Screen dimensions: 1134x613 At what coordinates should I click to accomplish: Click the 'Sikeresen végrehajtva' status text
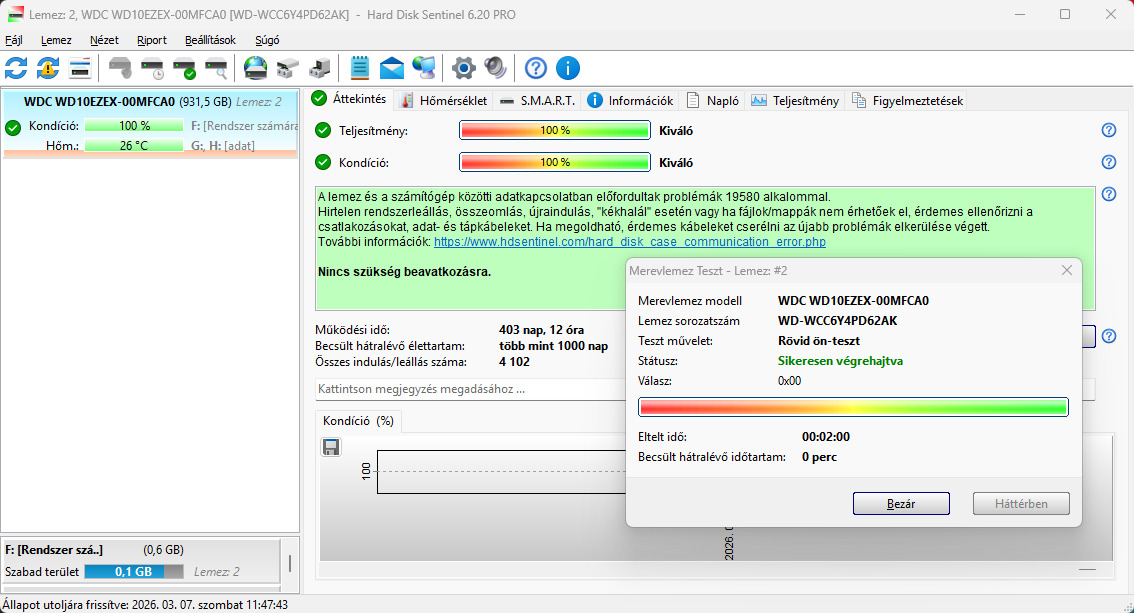point(840,361)
